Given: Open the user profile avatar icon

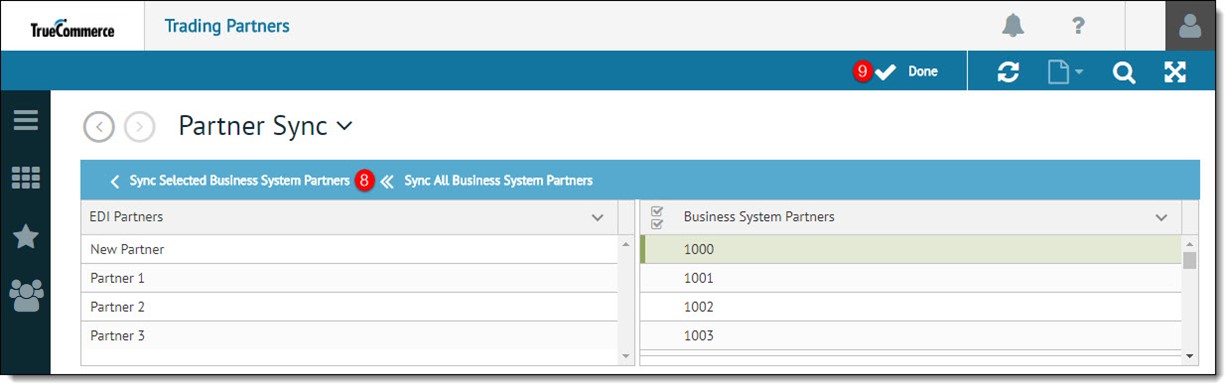Looking at the screenshot, I should (1190, 26).
